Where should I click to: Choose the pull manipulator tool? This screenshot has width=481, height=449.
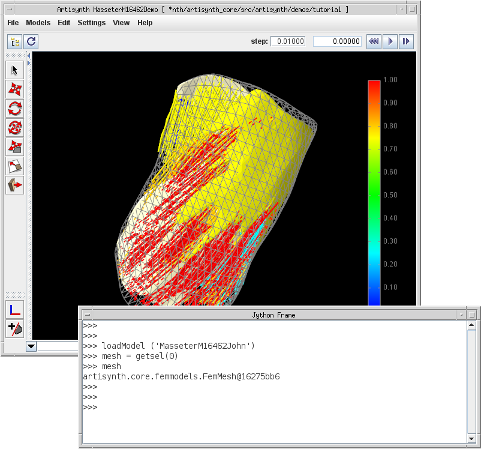click(x=14, y=185)
